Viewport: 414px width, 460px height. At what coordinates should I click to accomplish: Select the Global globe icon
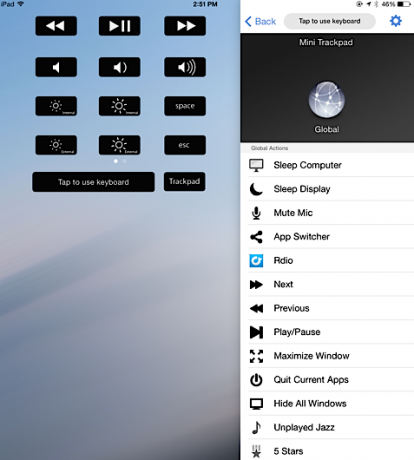pos(326,99)
